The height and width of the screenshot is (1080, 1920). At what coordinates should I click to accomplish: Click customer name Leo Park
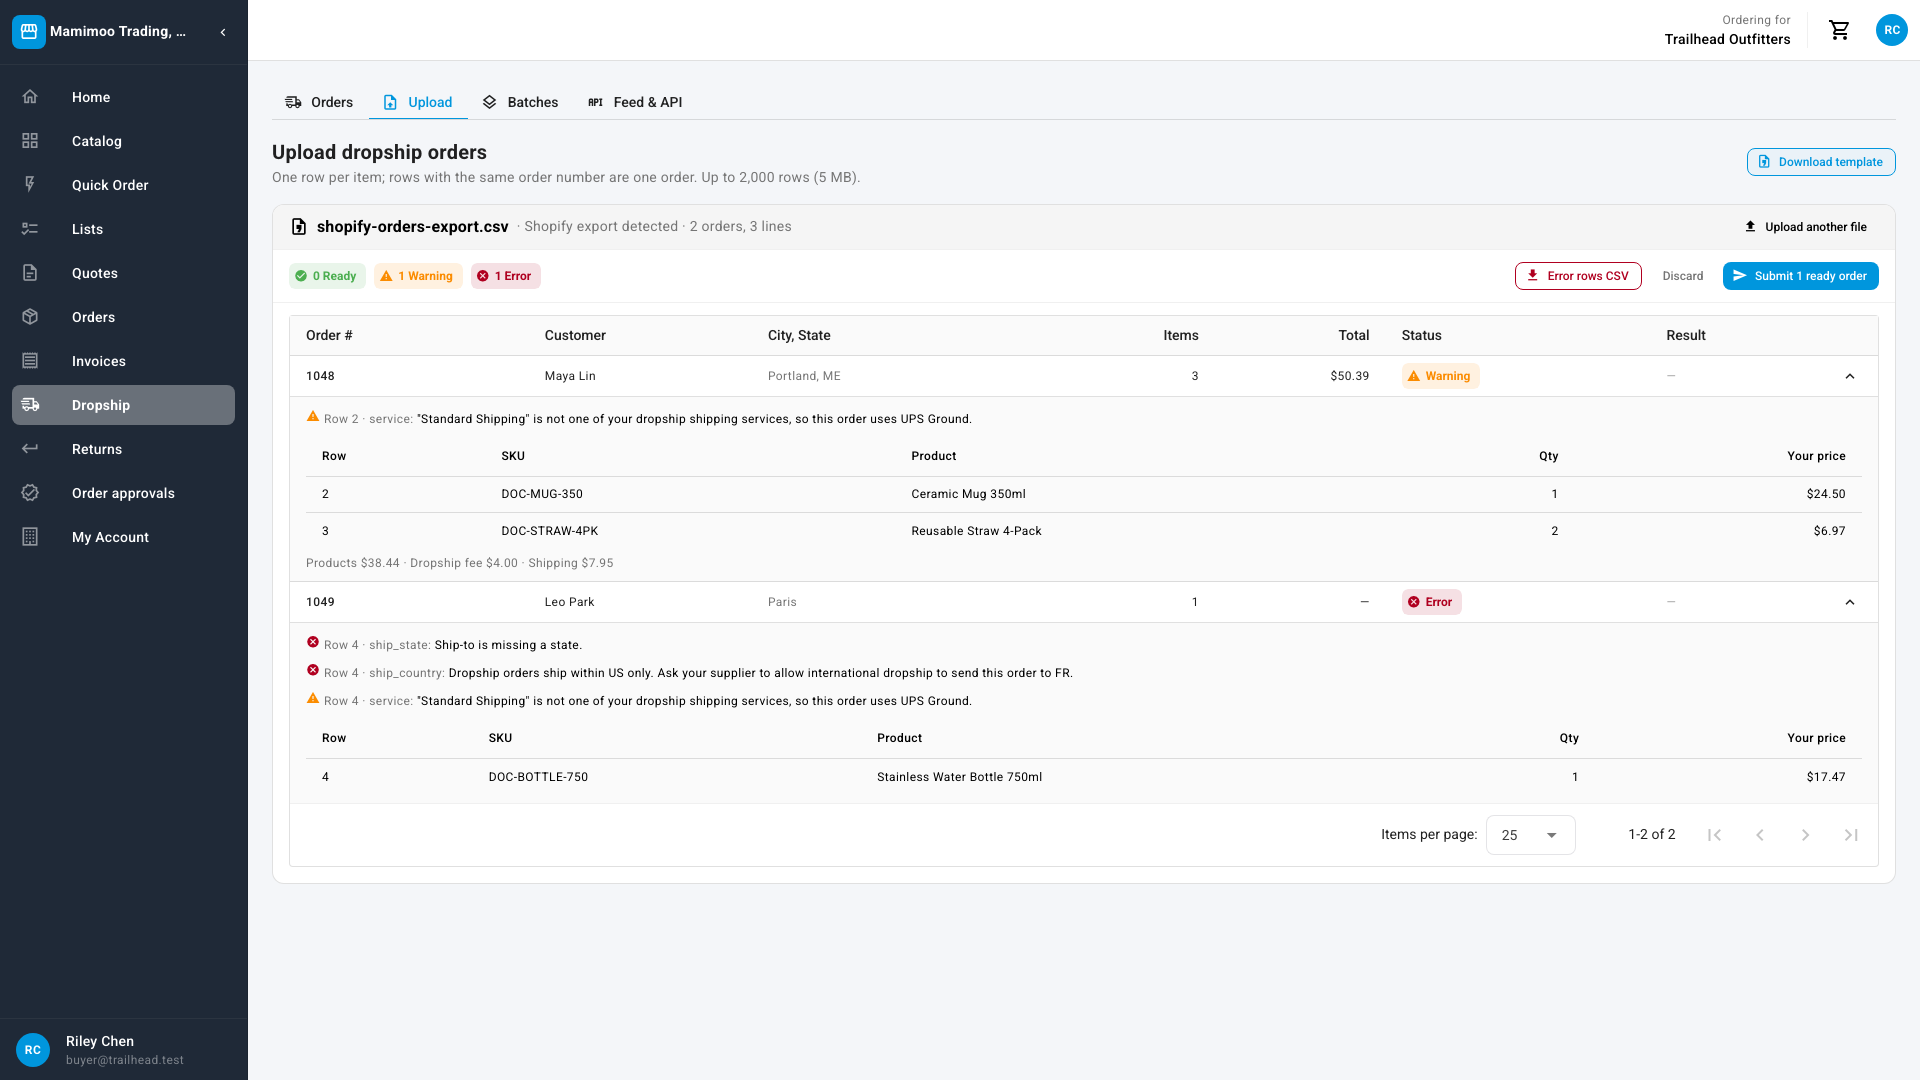point(570,602)
